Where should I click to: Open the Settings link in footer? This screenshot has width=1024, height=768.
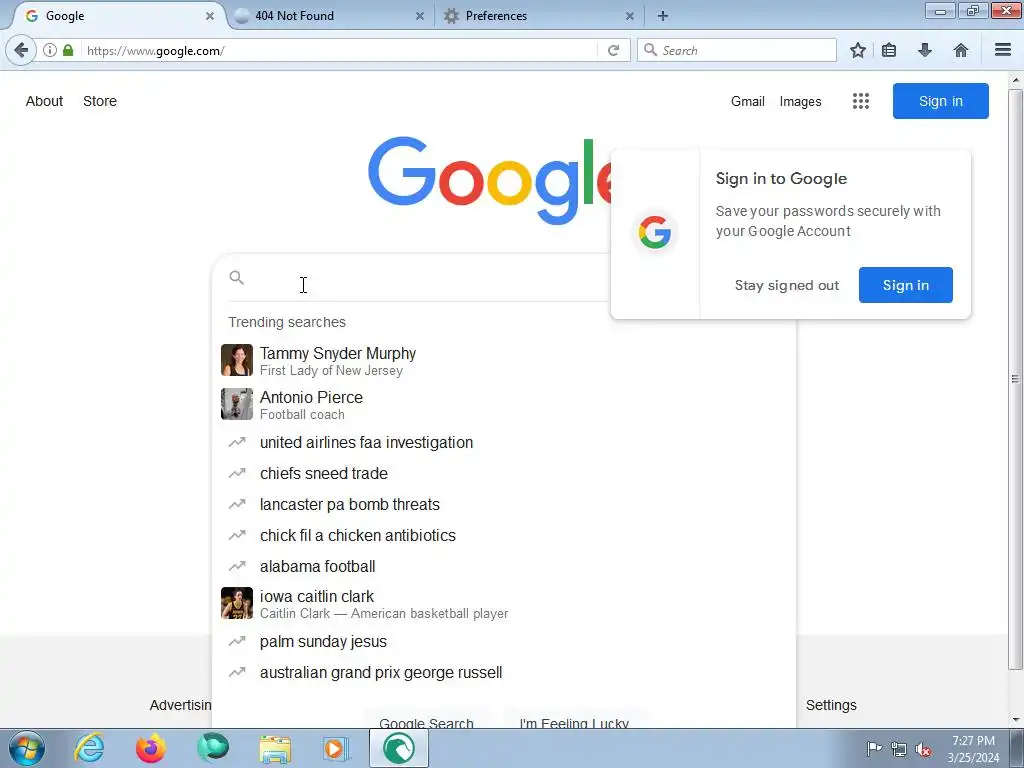831,705
